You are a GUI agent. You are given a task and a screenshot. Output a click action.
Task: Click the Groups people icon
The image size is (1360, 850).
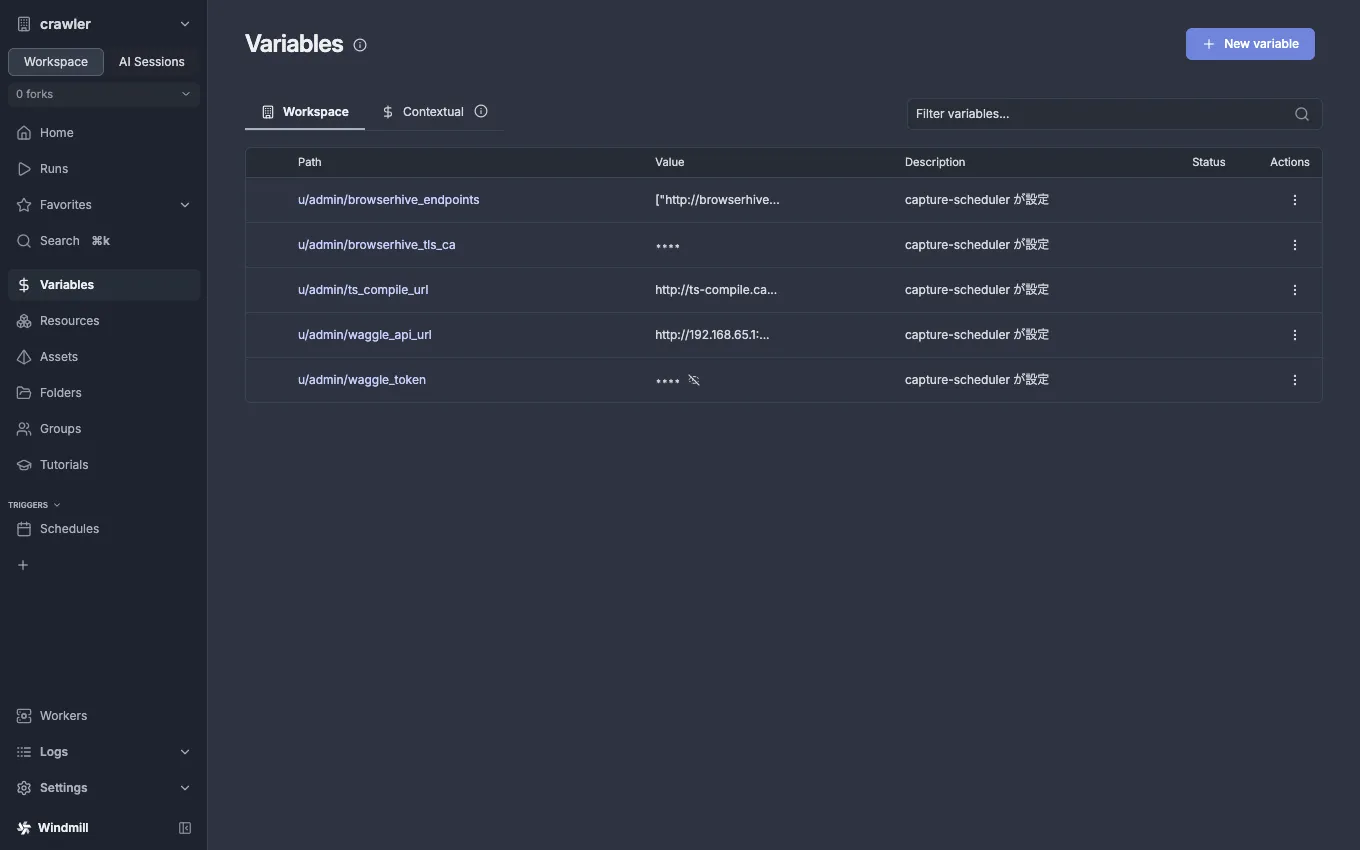24,429
